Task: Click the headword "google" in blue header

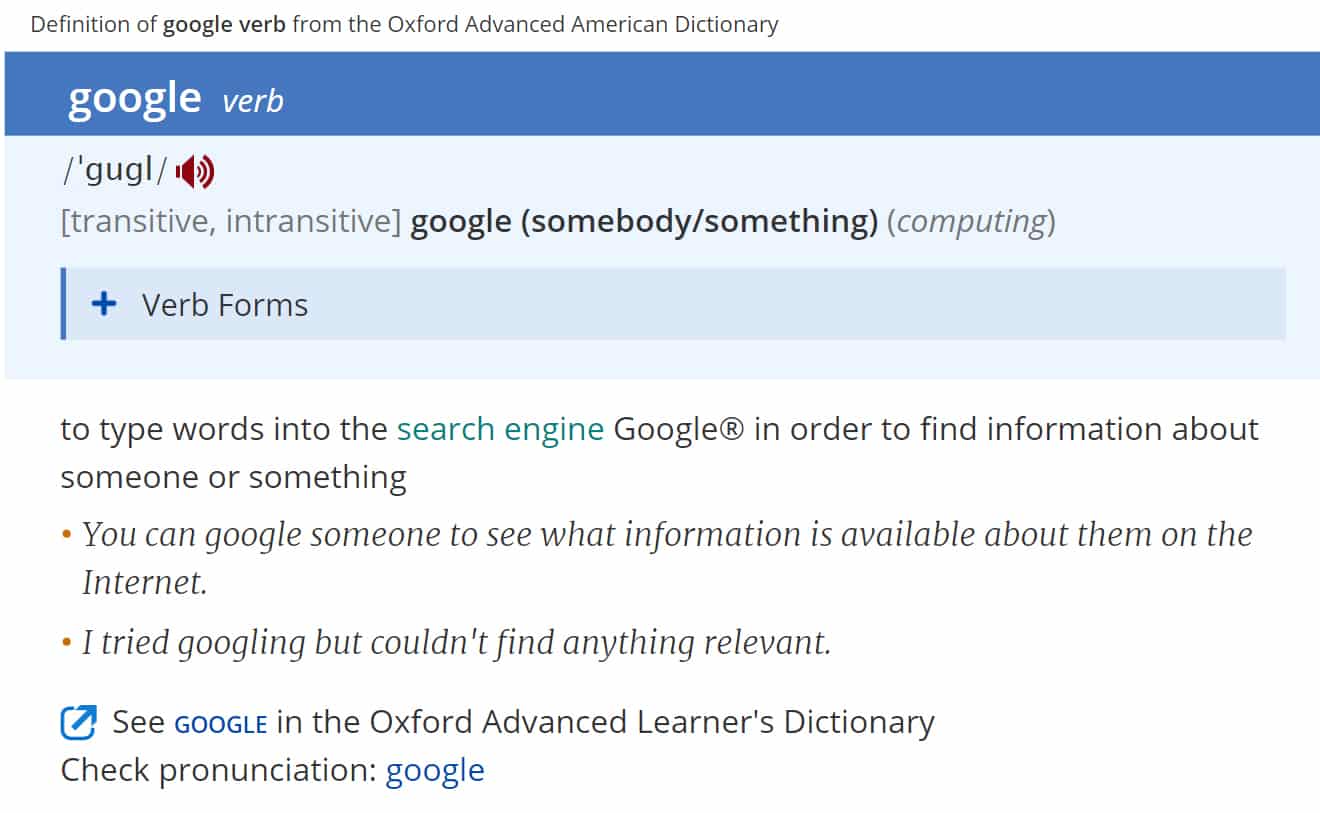Action: 134,98
